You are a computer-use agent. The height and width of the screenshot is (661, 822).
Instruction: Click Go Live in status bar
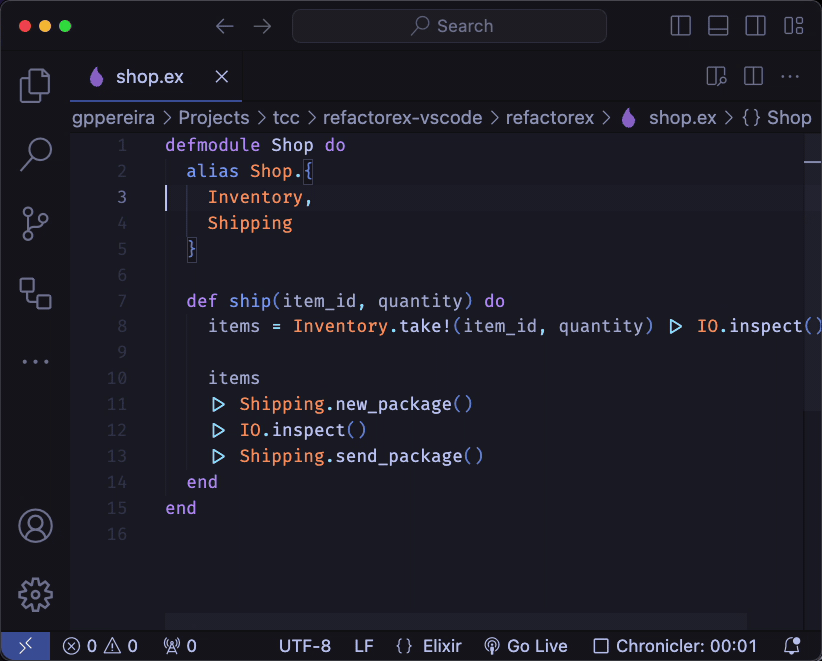[x=526, y=646]
